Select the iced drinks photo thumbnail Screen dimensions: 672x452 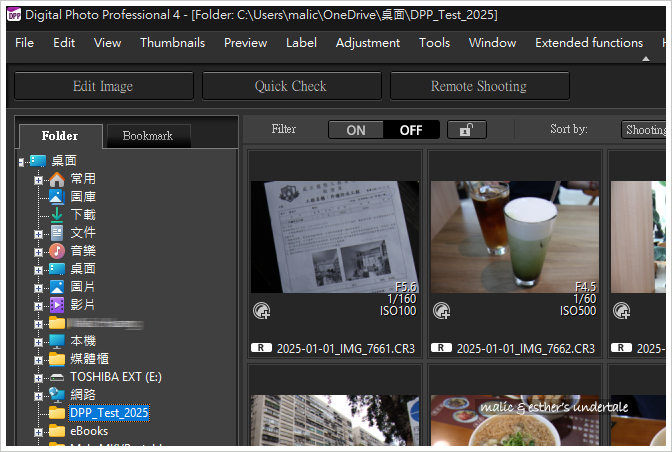pyautogui.click(x=515, y=236)
